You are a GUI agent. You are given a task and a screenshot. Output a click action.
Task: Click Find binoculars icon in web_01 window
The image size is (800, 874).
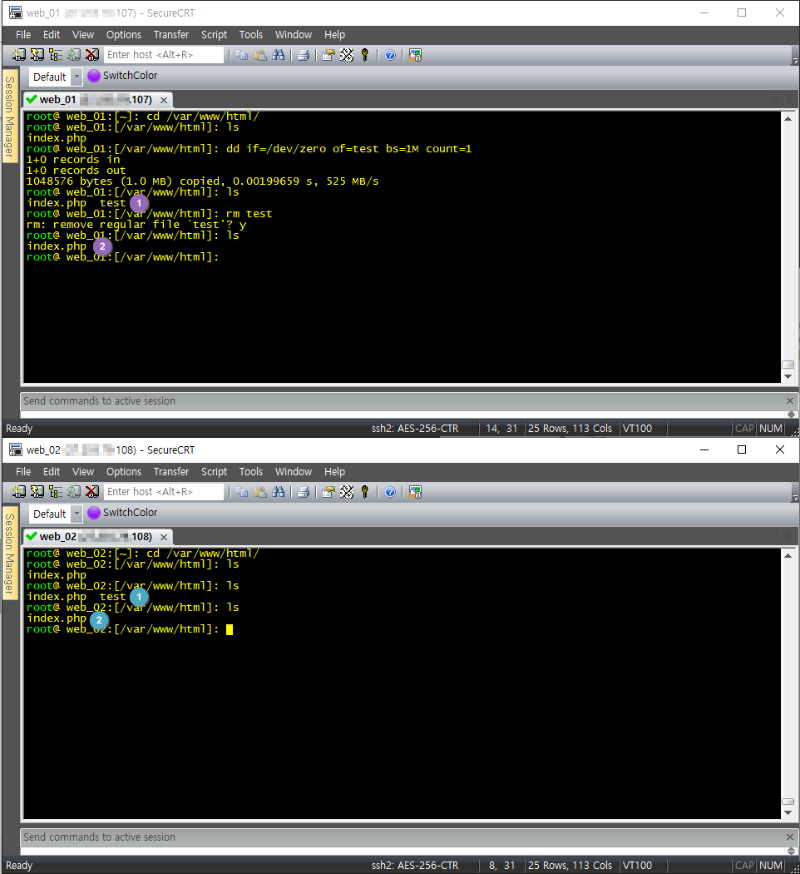(x=279, y=55)
